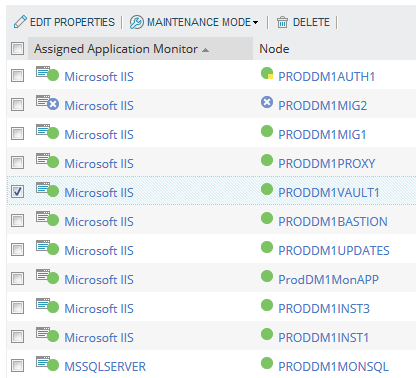Open the MSSQLSERVER application monitor link

coord(105,367)
